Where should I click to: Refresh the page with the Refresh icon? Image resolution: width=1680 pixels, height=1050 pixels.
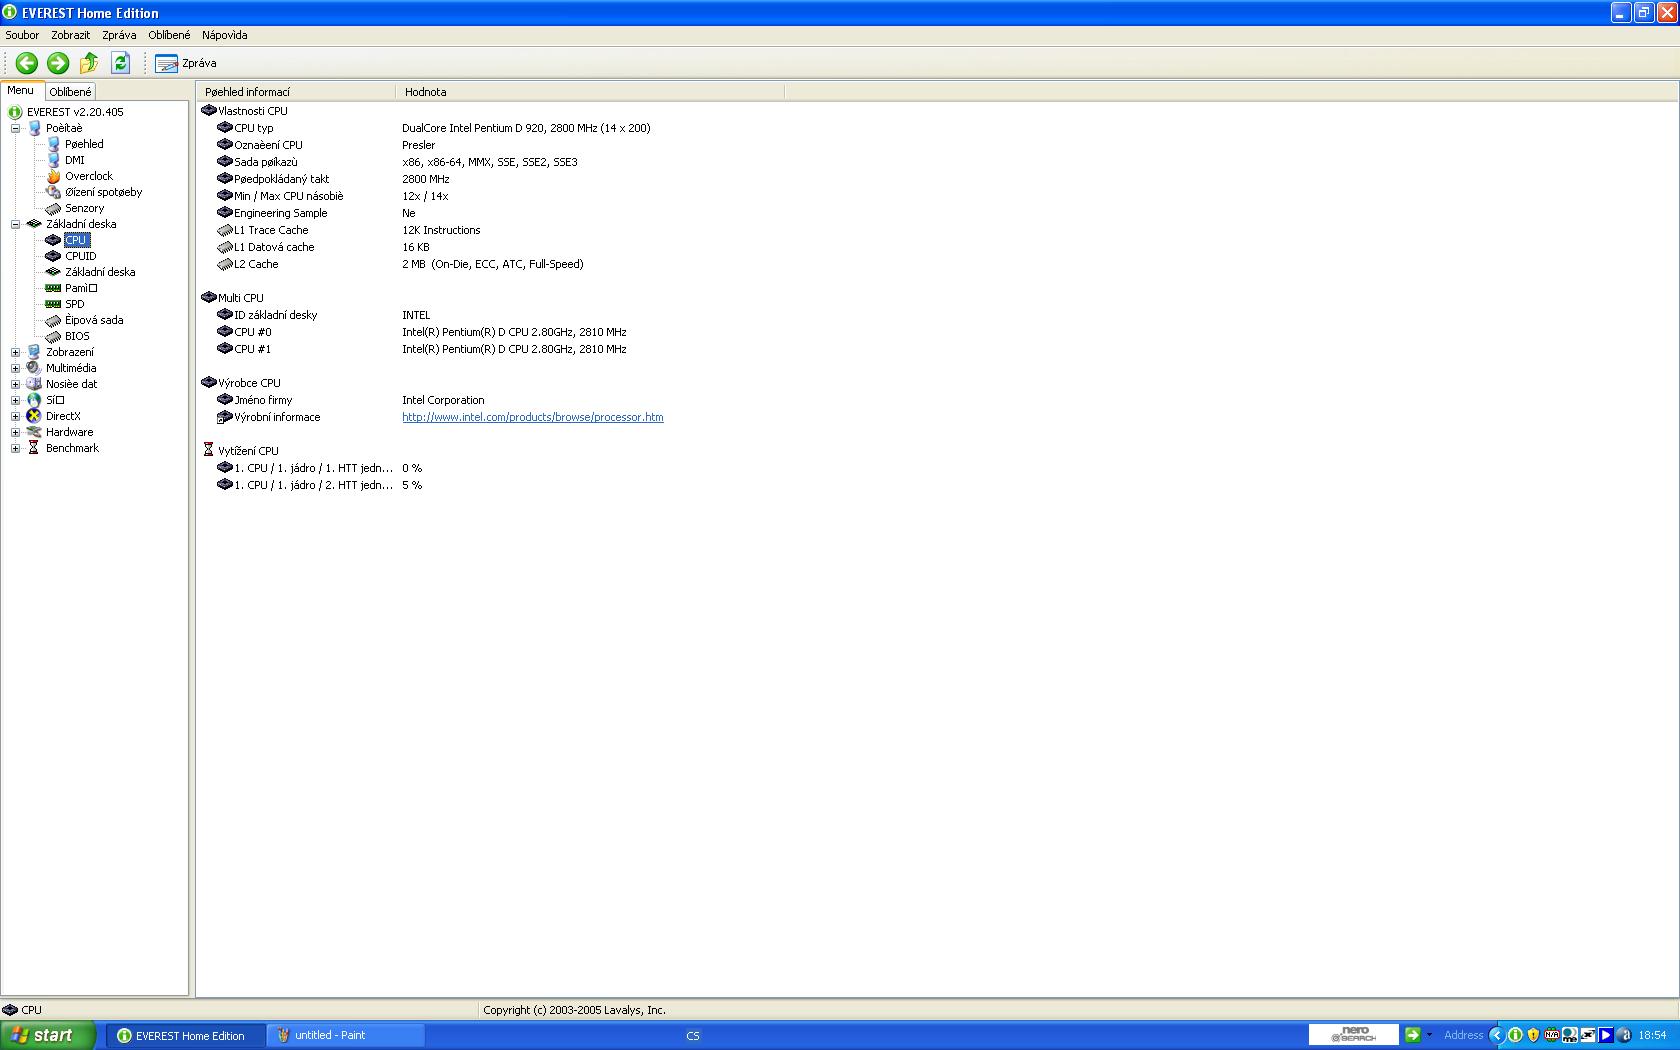point(121,63)
